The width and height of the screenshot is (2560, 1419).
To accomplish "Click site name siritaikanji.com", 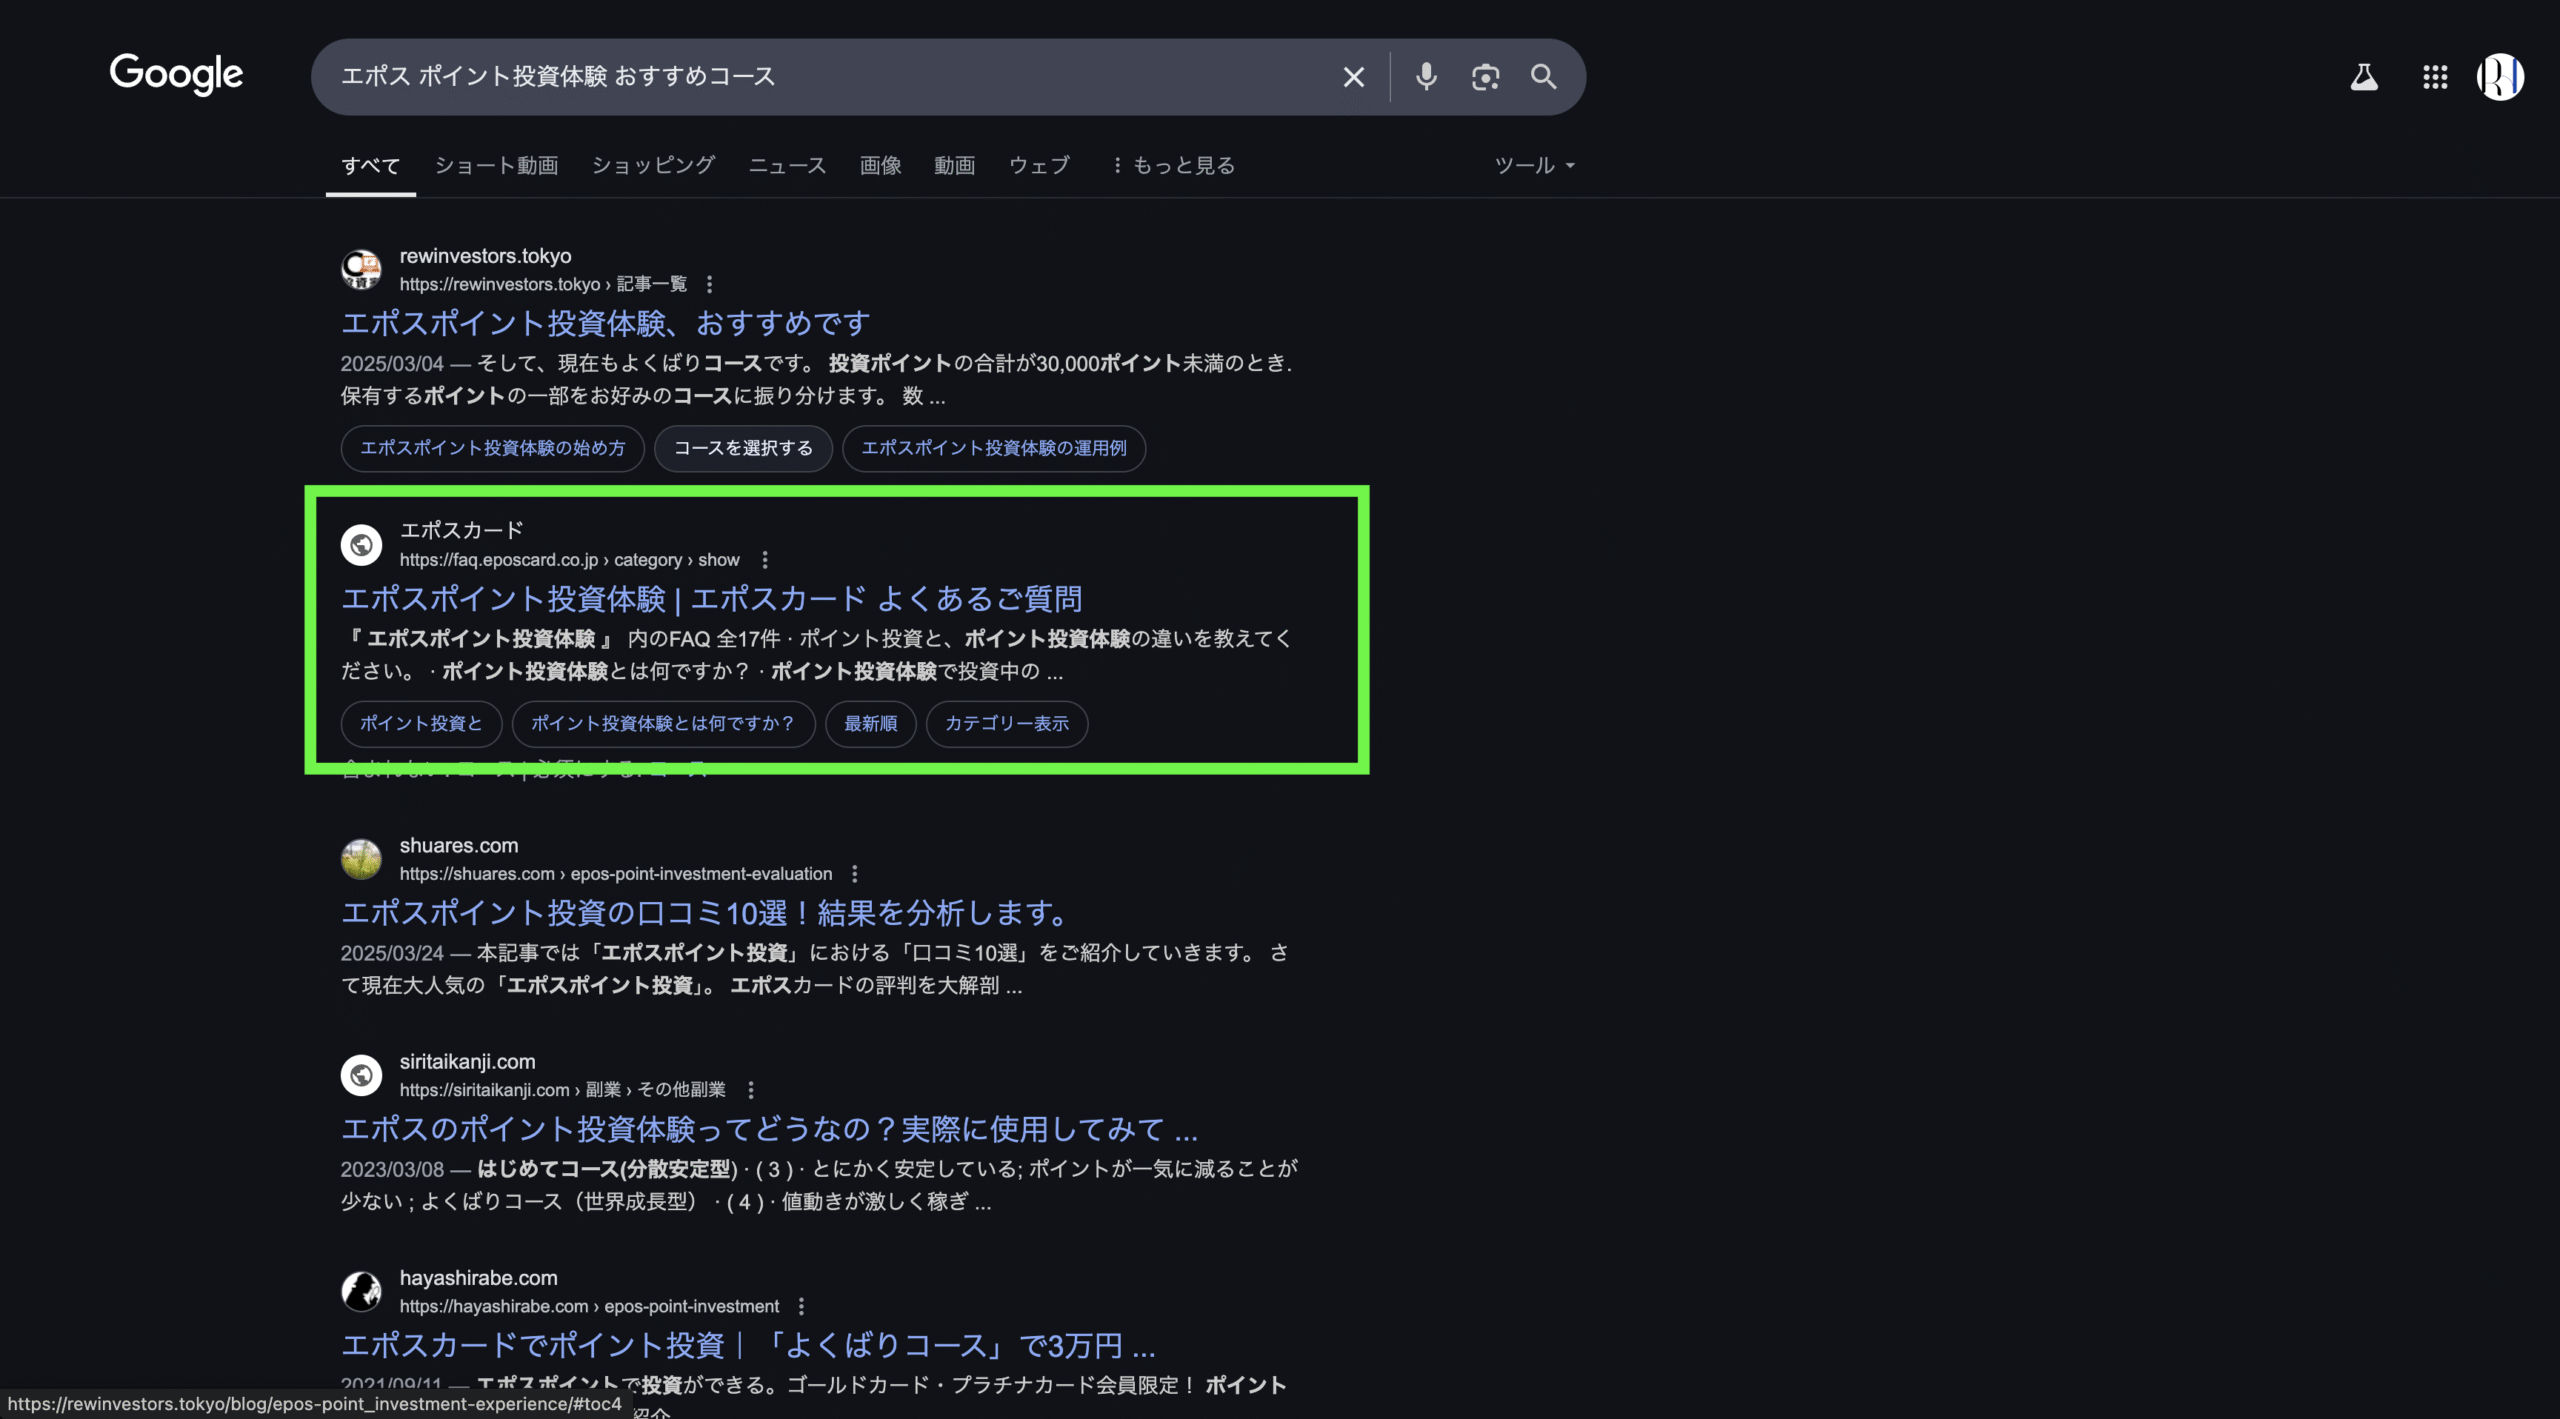I will (x=467, y=1062).
